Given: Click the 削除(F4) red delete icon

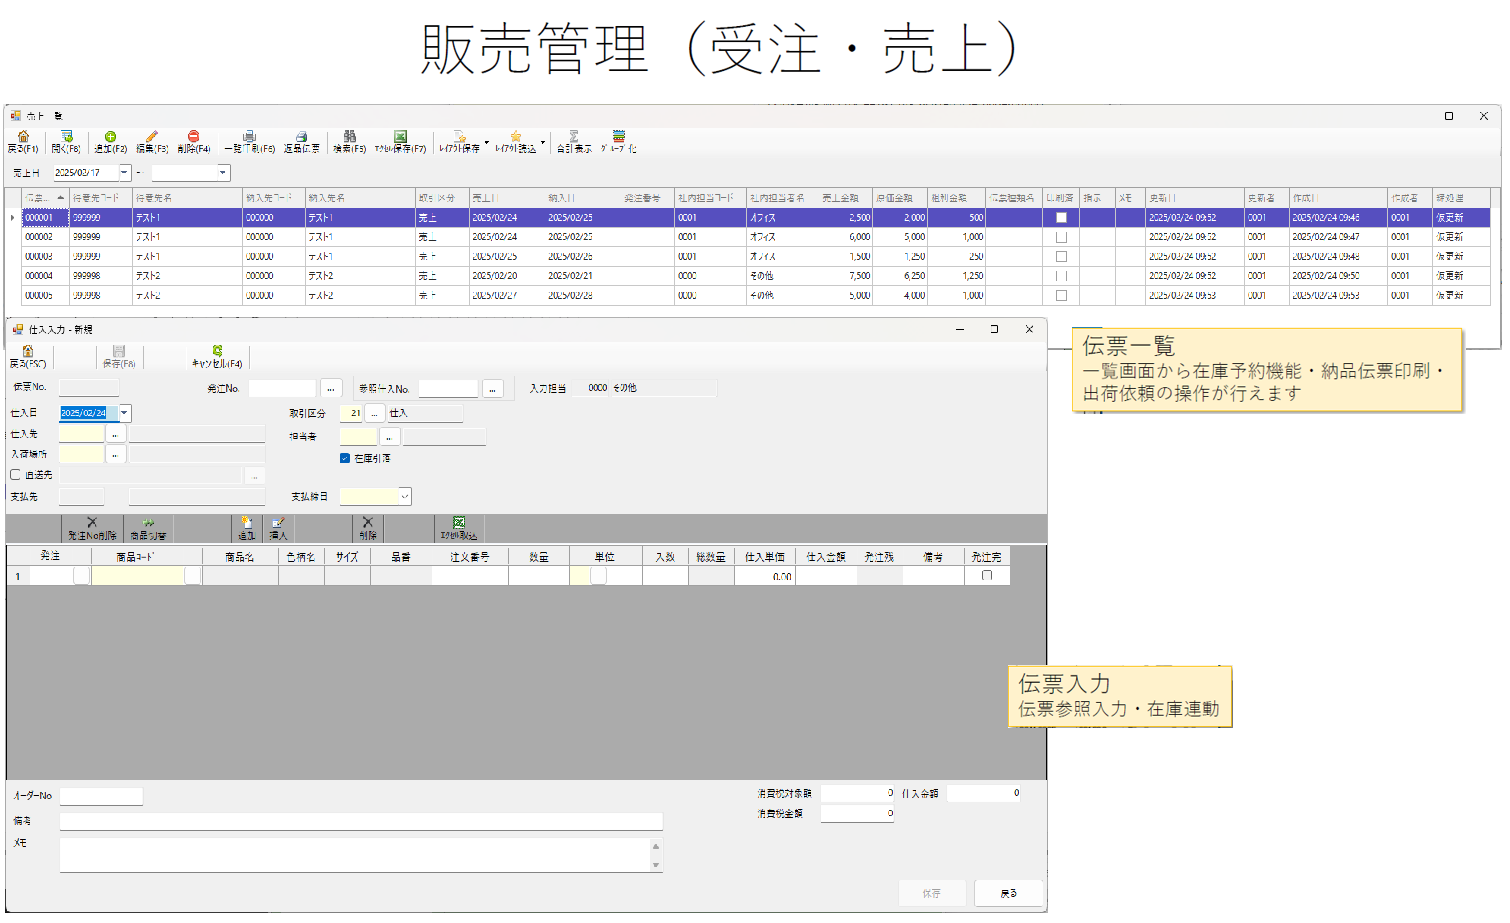Looking at the screenshot, I should click(x=193, y=137).
